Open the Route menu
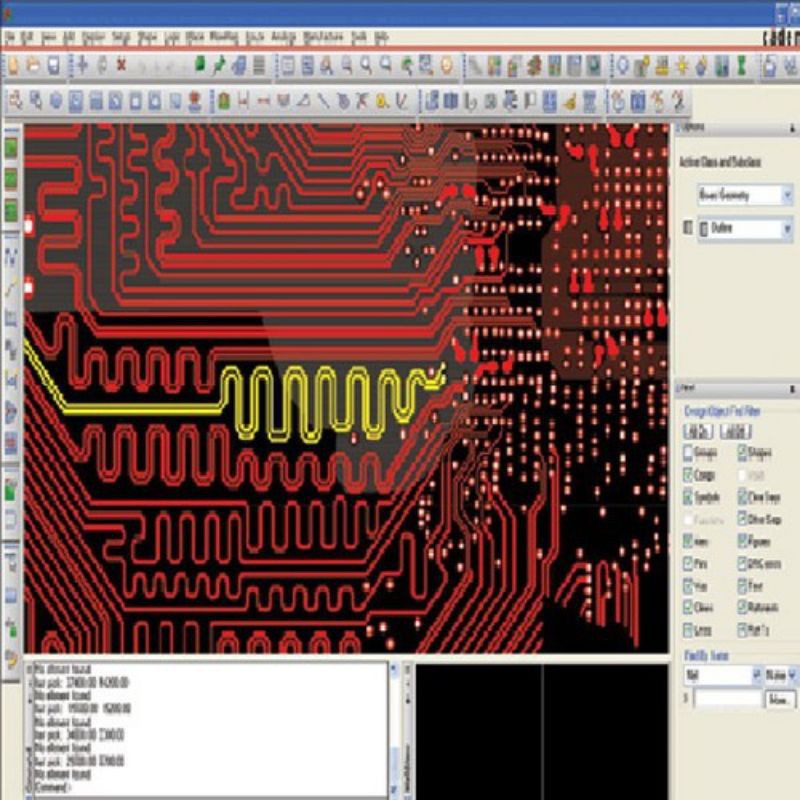Image resolution: width=800 pixels, height=800 pixels. click(x=255, y=37)
